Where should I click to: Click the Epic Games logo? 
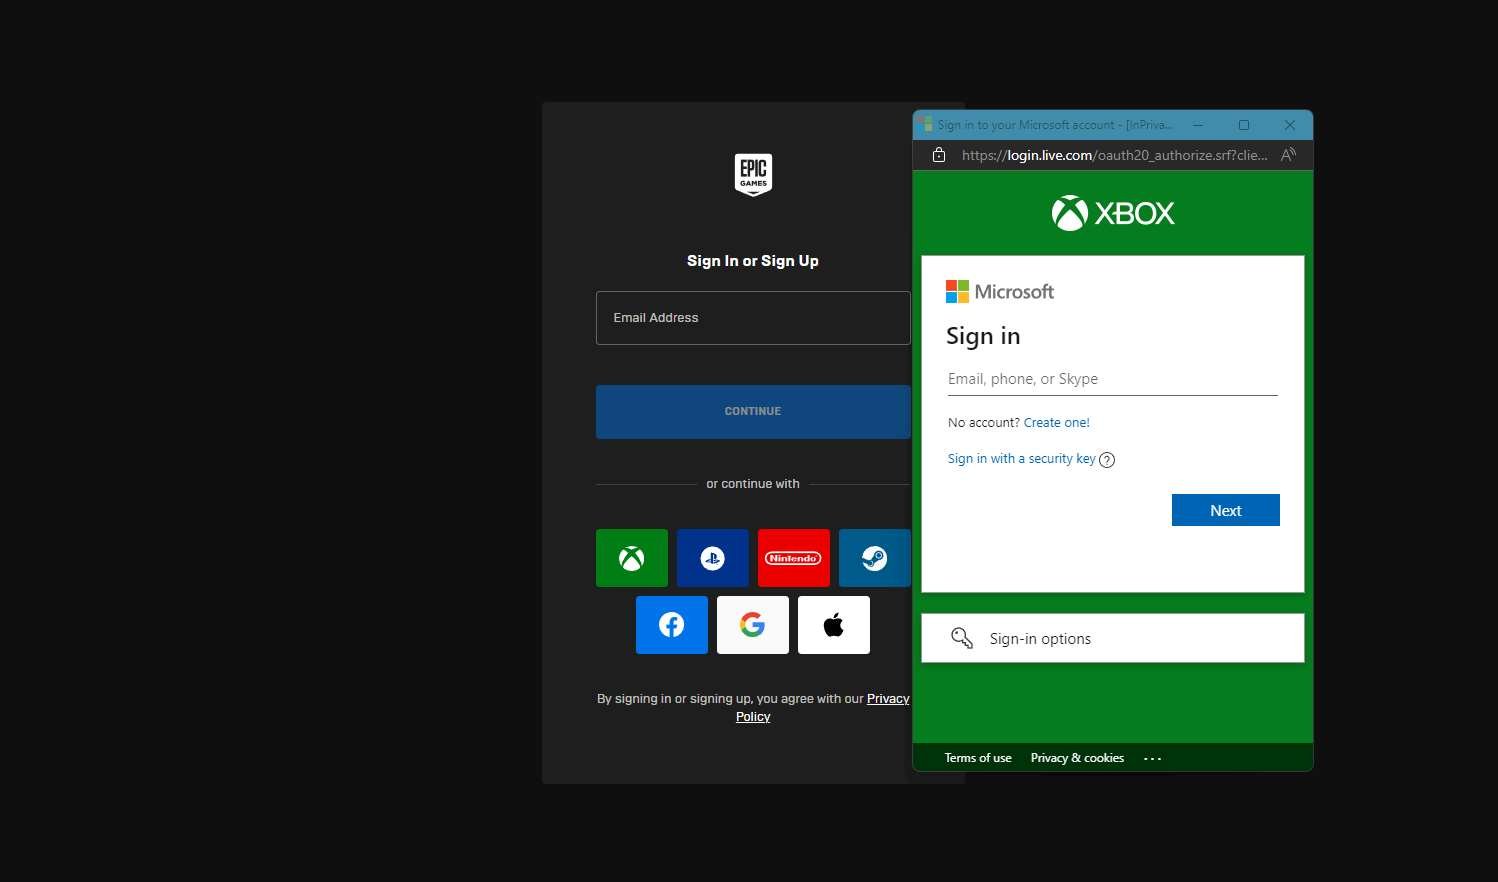coord(753,175)
